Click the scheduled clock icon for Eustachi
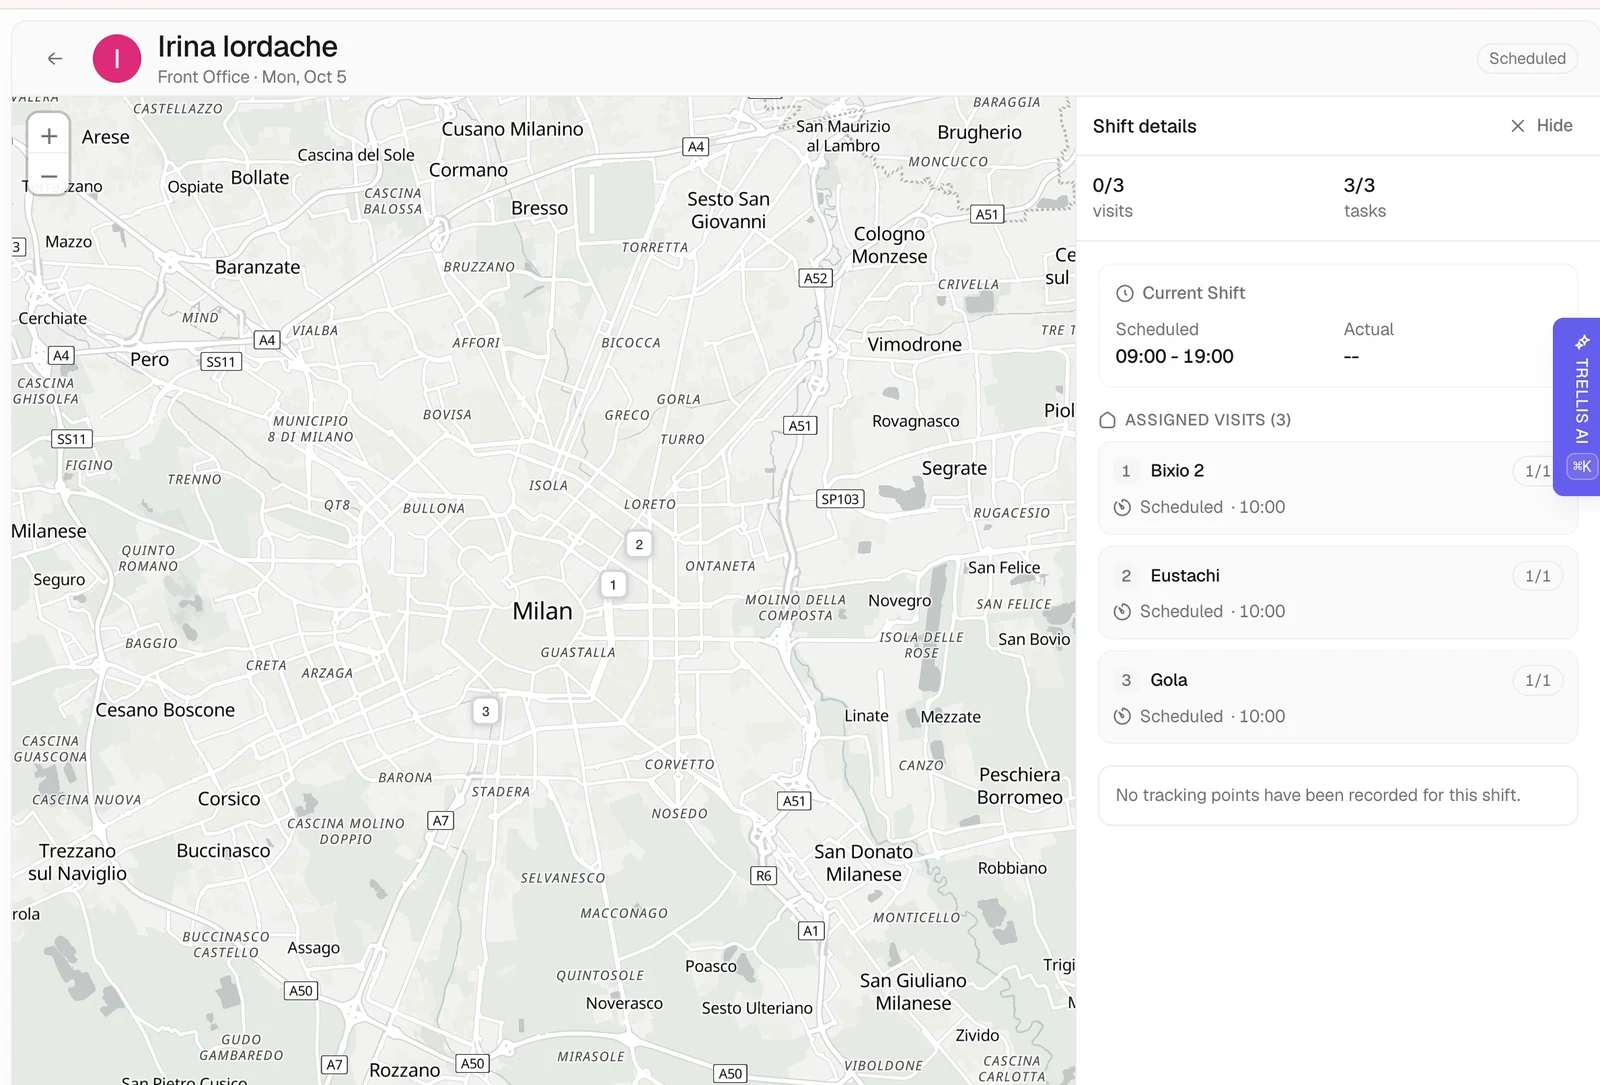The height and width of the screenshot is (1085, 1600). tap(1123, 612)
